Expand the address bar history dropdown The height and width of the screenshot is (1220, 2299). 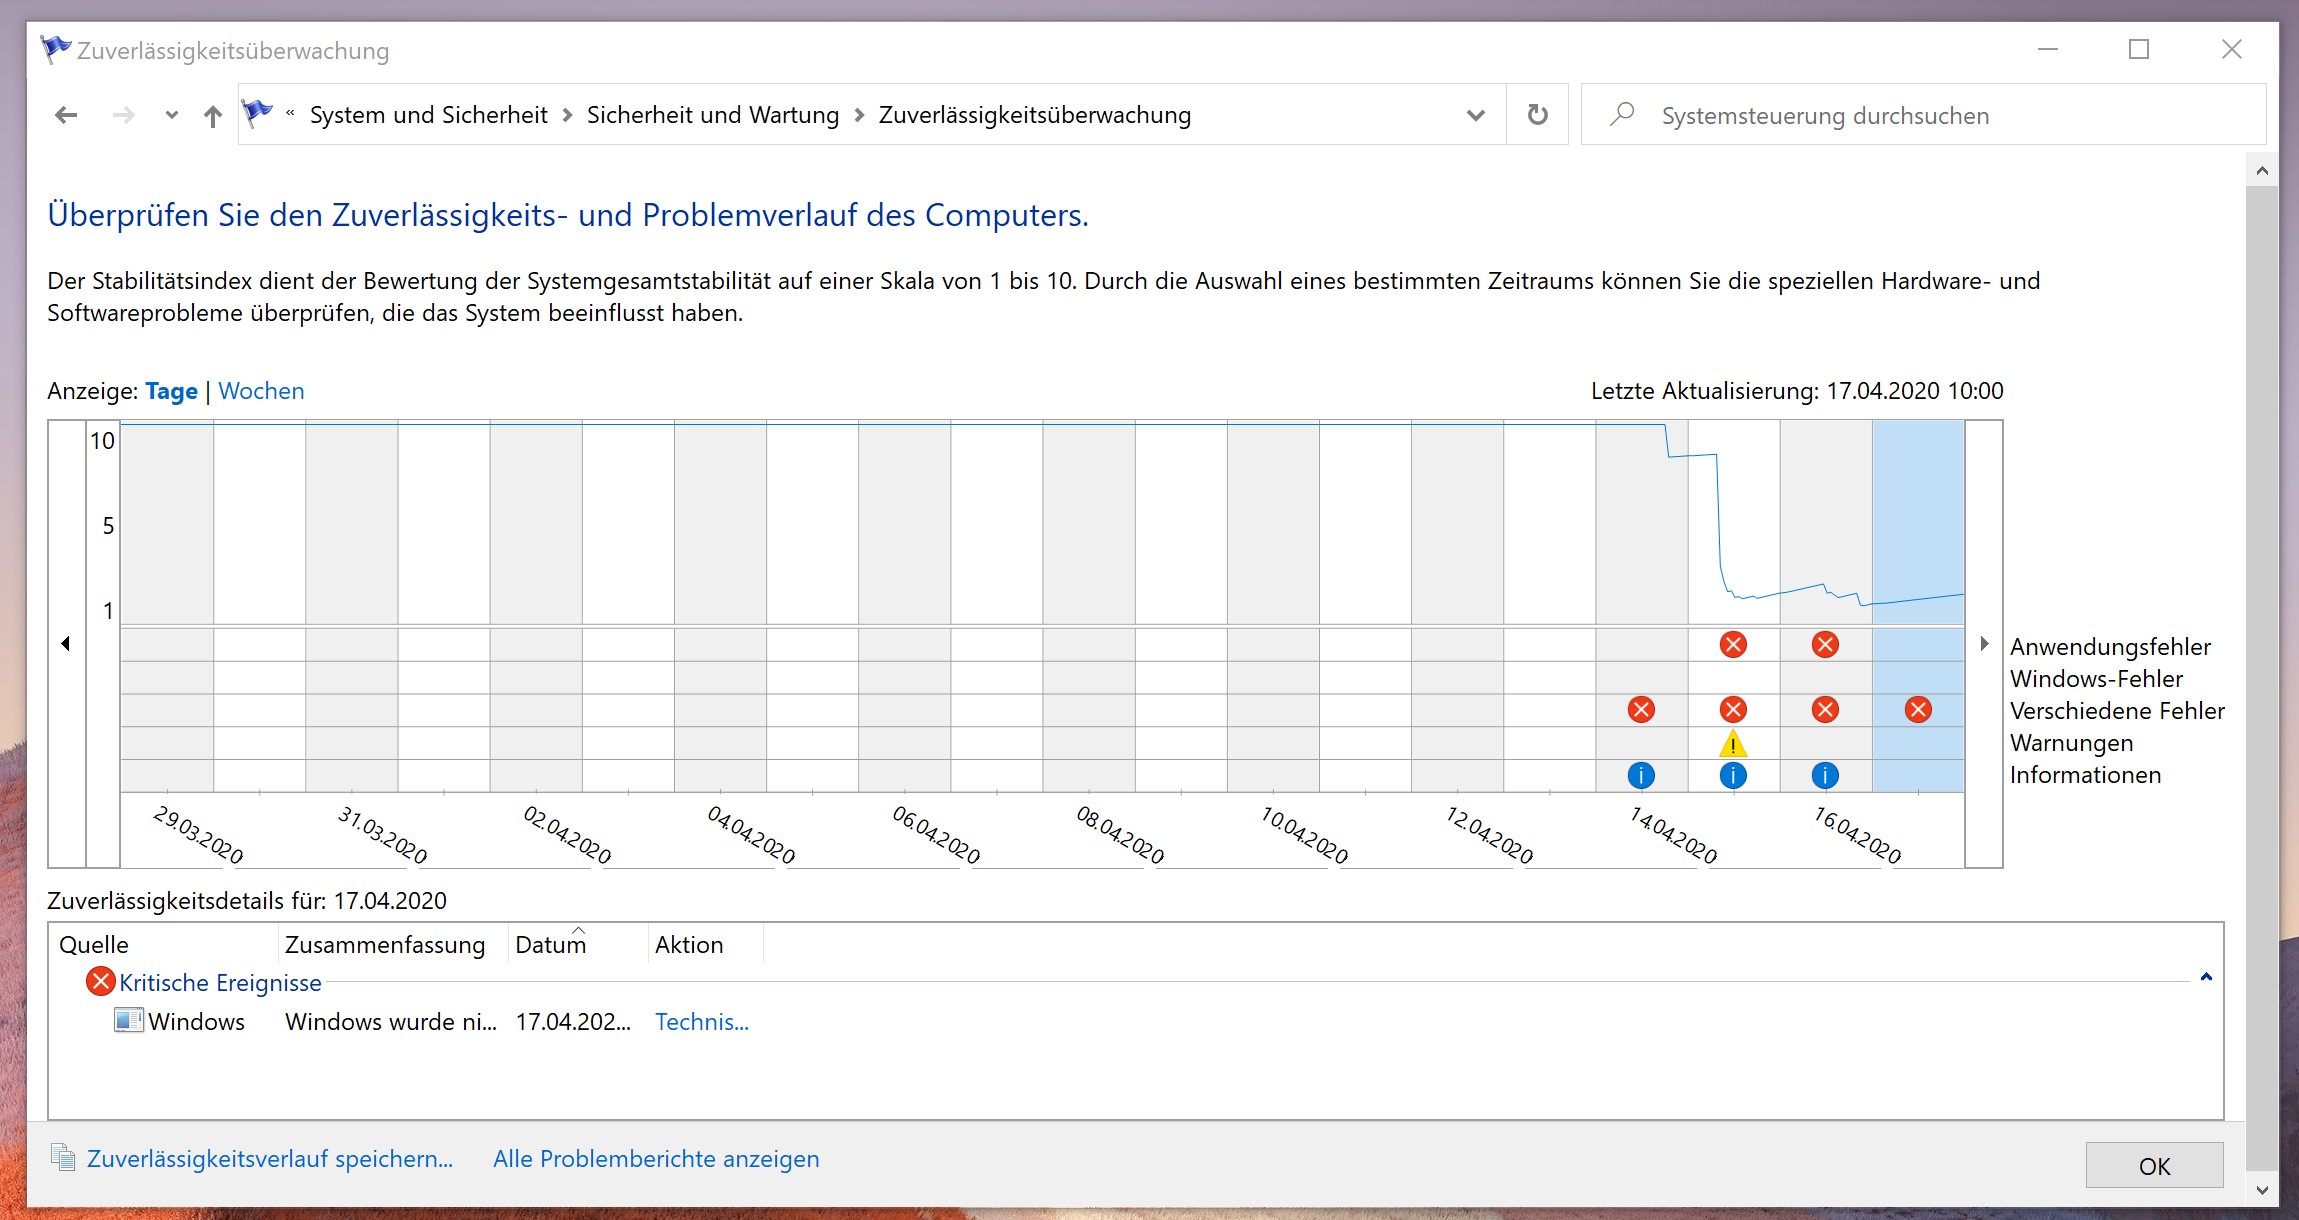[1475, 115]
